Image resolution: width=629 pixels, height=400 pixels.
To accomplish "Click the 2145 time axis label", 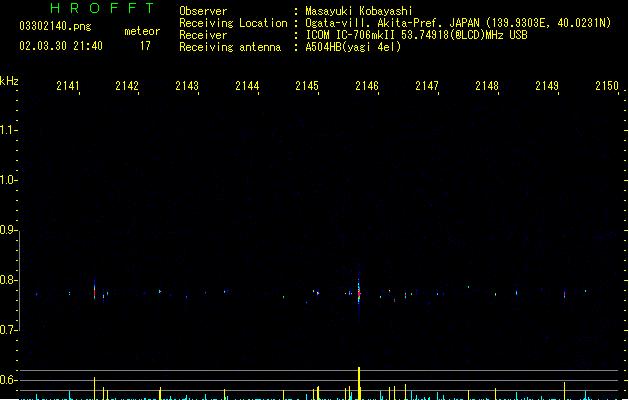I will (x=307, y=86).
